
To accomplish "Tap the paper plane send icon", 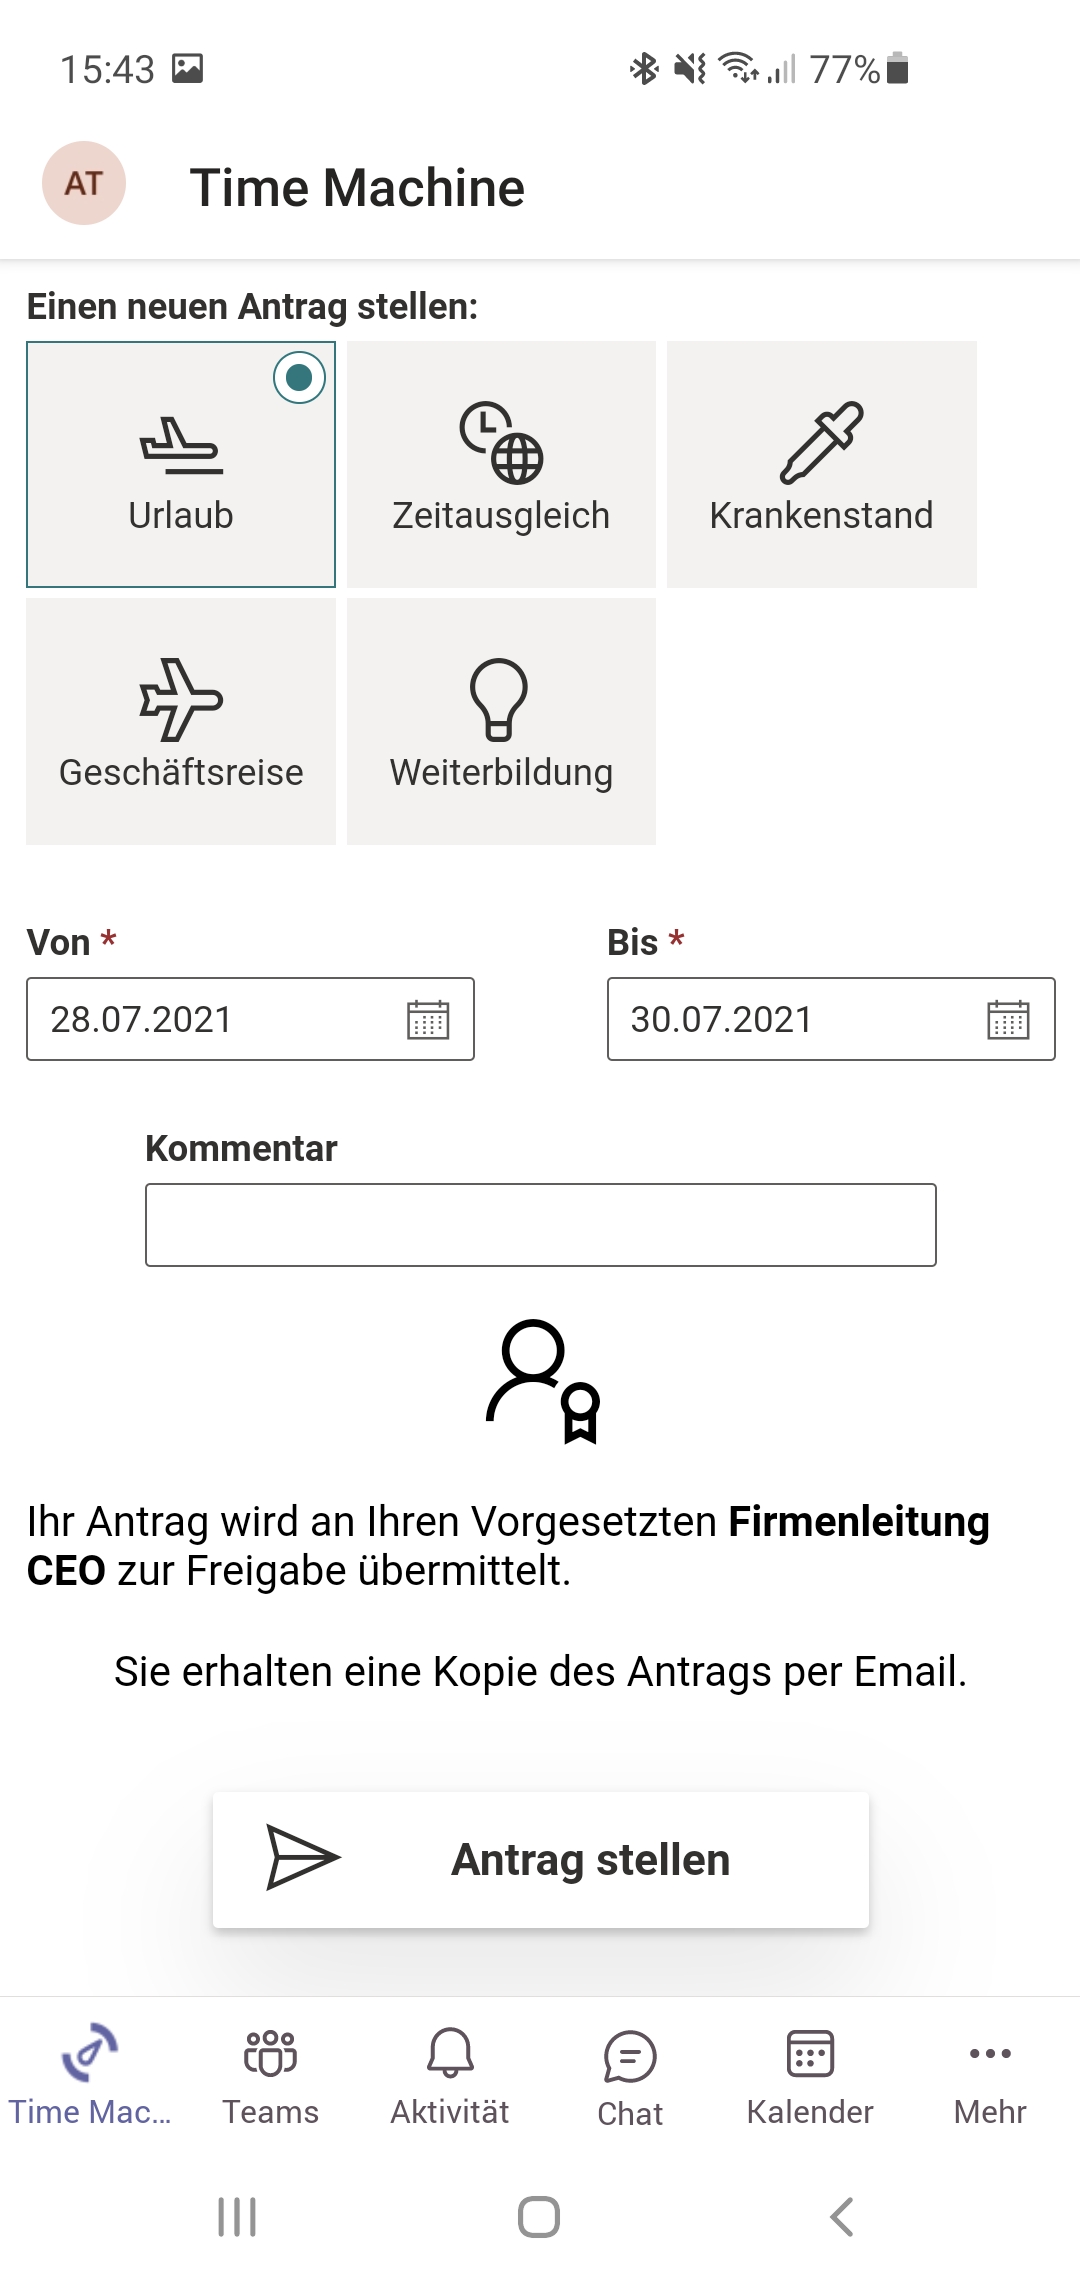I will [302, 1858].
